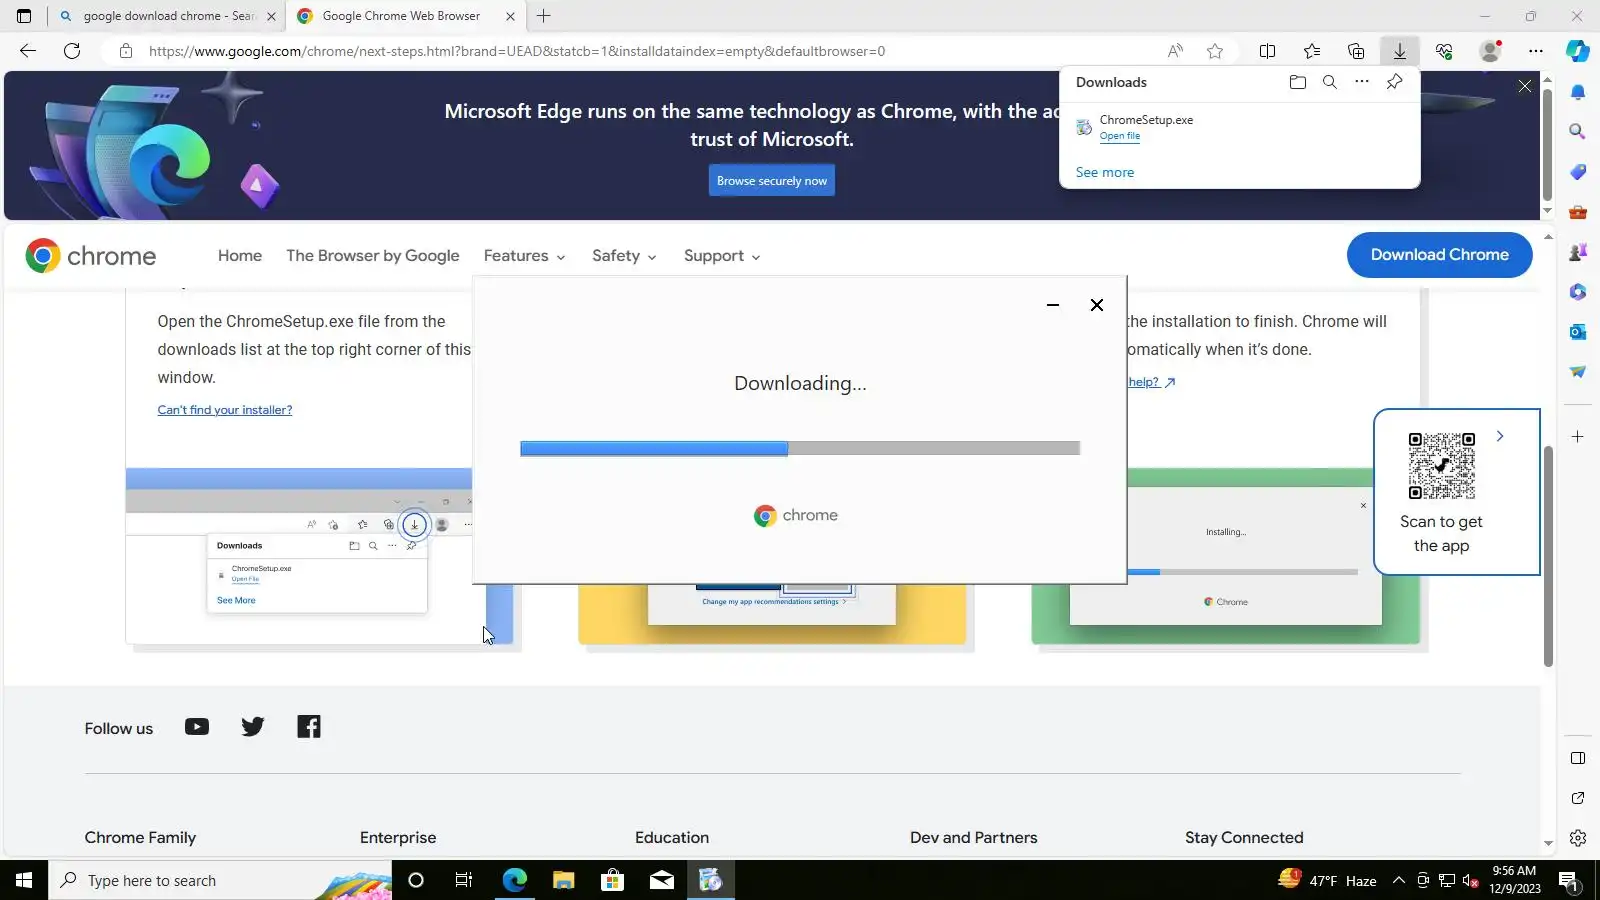Go back to the previous page
The width and height of the screenshot is (1600, 900).
click(x=28, y=51)
